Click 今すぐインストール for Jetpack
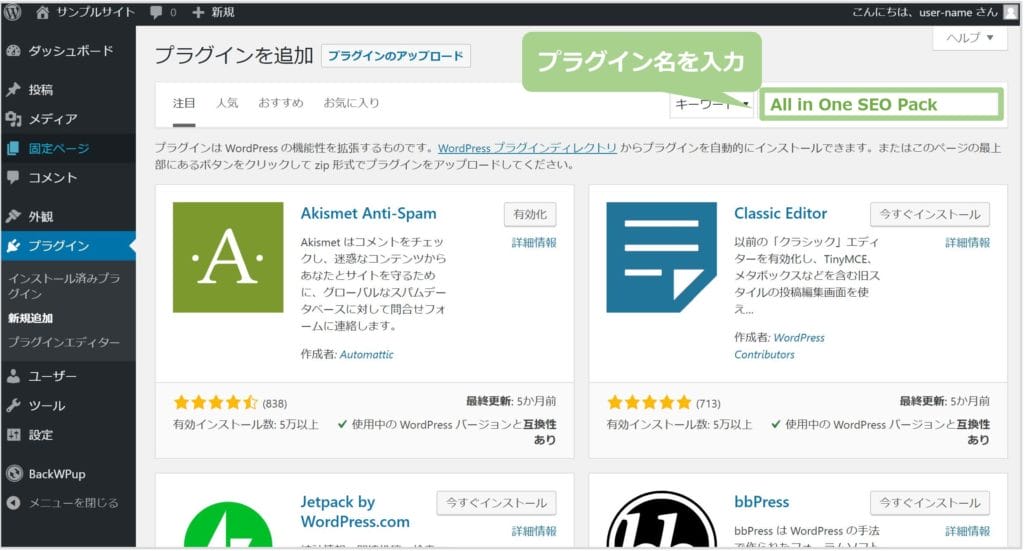 [496, 503]
